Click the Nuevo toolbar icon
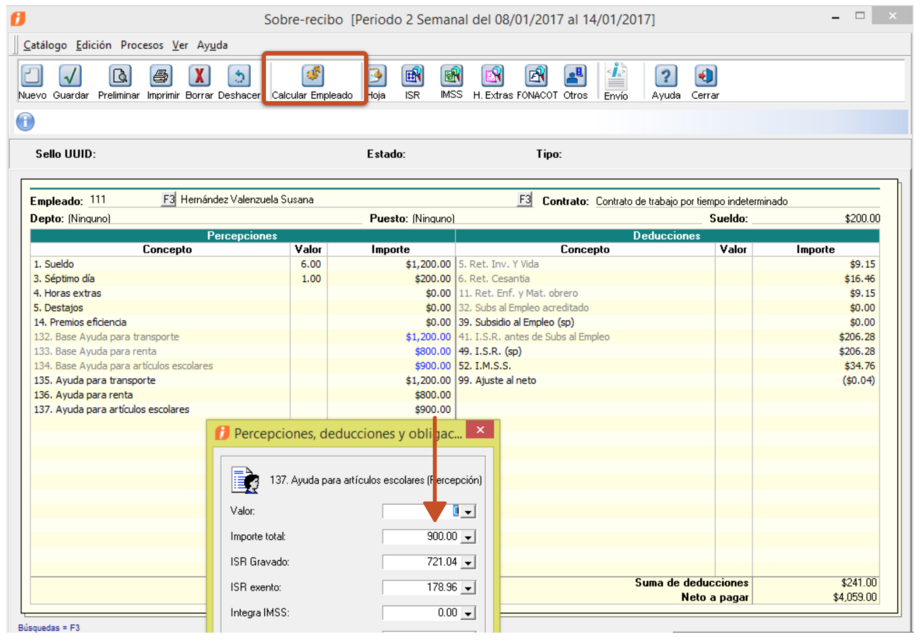 point(32,77)
